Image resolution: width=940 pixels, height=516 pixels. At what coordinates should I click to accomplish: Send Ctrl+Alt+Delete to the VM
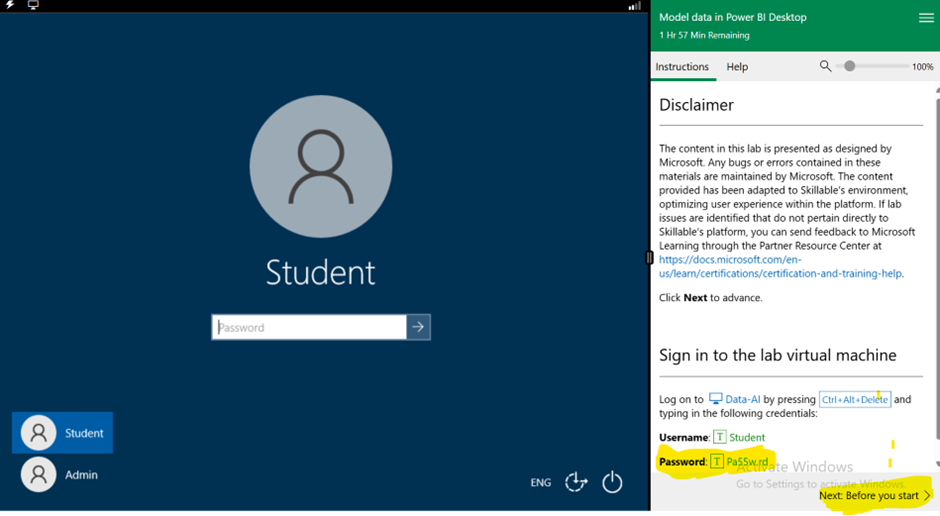click(x=855, y=399)
